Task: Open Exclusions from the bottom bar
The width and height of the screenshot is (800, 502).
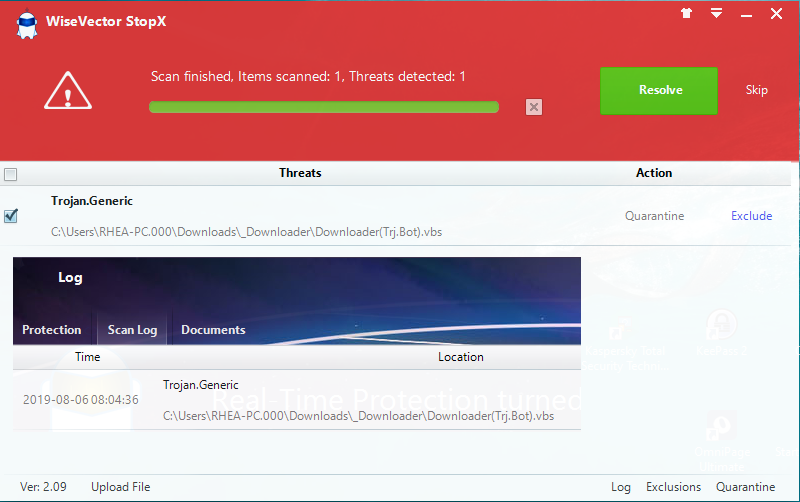Action: pos(673,487)
